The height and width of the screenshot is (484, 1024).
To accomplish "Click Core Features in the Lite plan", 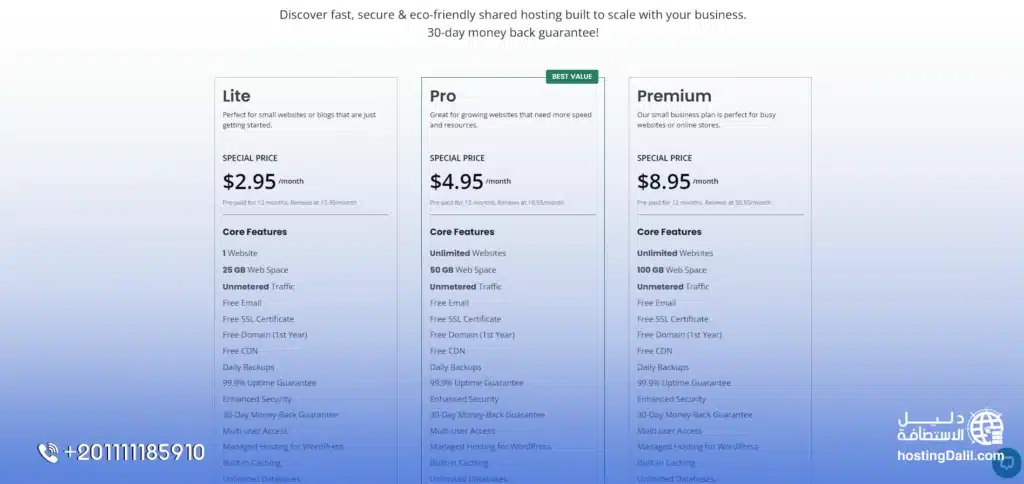I will (x=255, y=232).
